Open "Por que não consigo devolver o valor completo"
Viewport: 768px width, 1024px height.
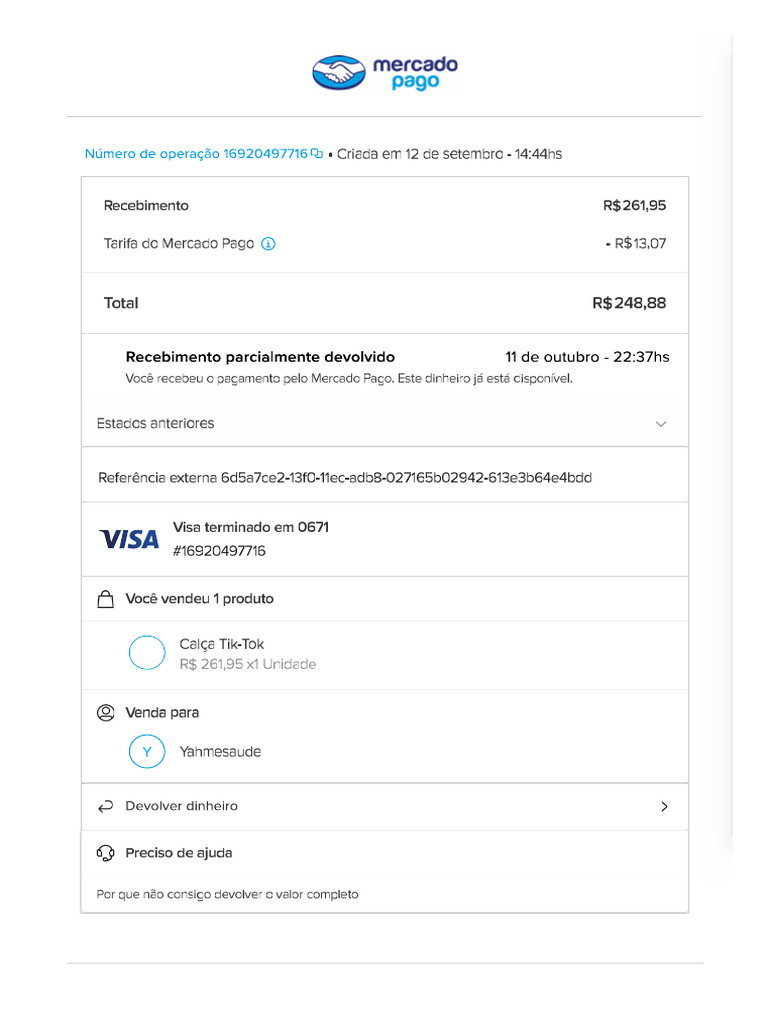[x=227, y=894]
